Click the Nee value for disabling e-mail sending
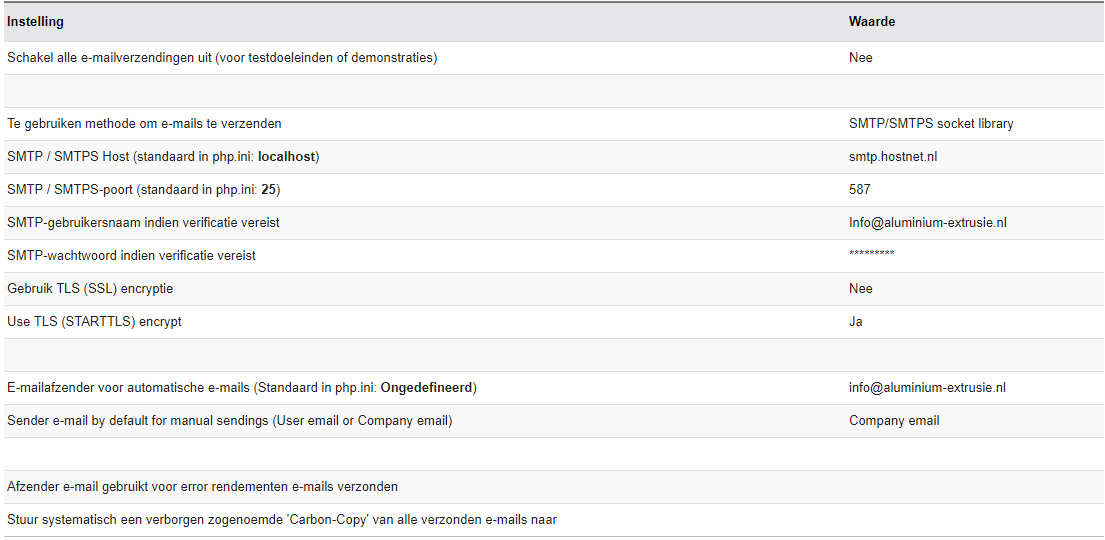Image resolution: width=1105 pixels, height=540 pixels. point(861,58)
